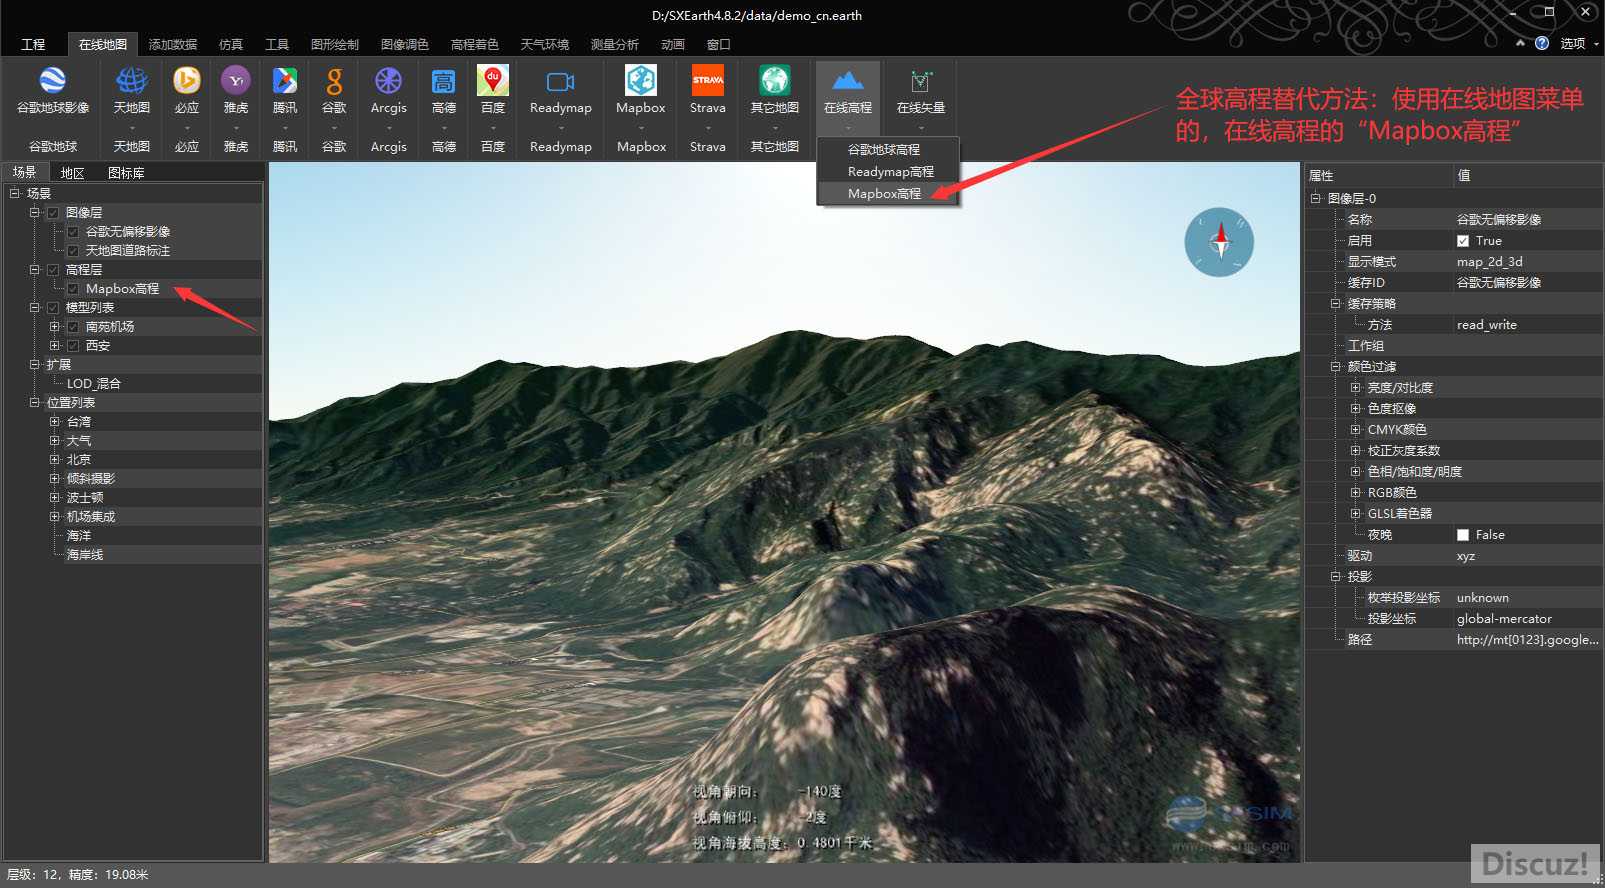This screenshot has height=888, width=1605.
Task: Select the Strava map icon
Action: [x=708, y=80]
